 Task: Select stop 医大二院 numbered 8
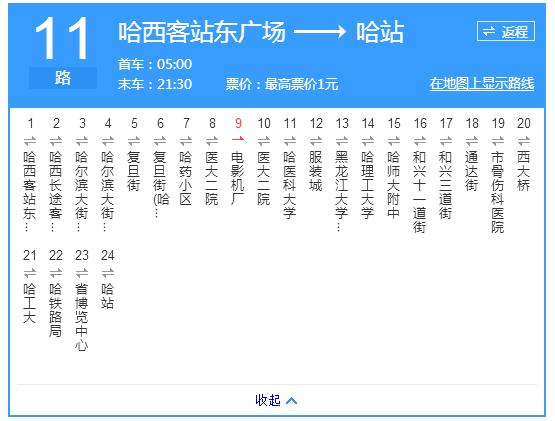tap(212, 178)
